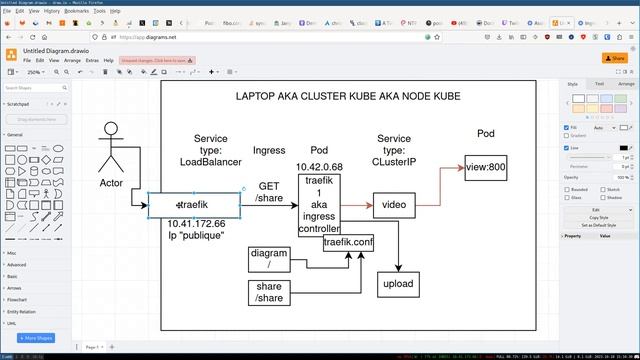The width and height of the screenshot is (640, 360).
Task: Open the Fill Auto mode dropdown
Action: (x=604, y=128)
